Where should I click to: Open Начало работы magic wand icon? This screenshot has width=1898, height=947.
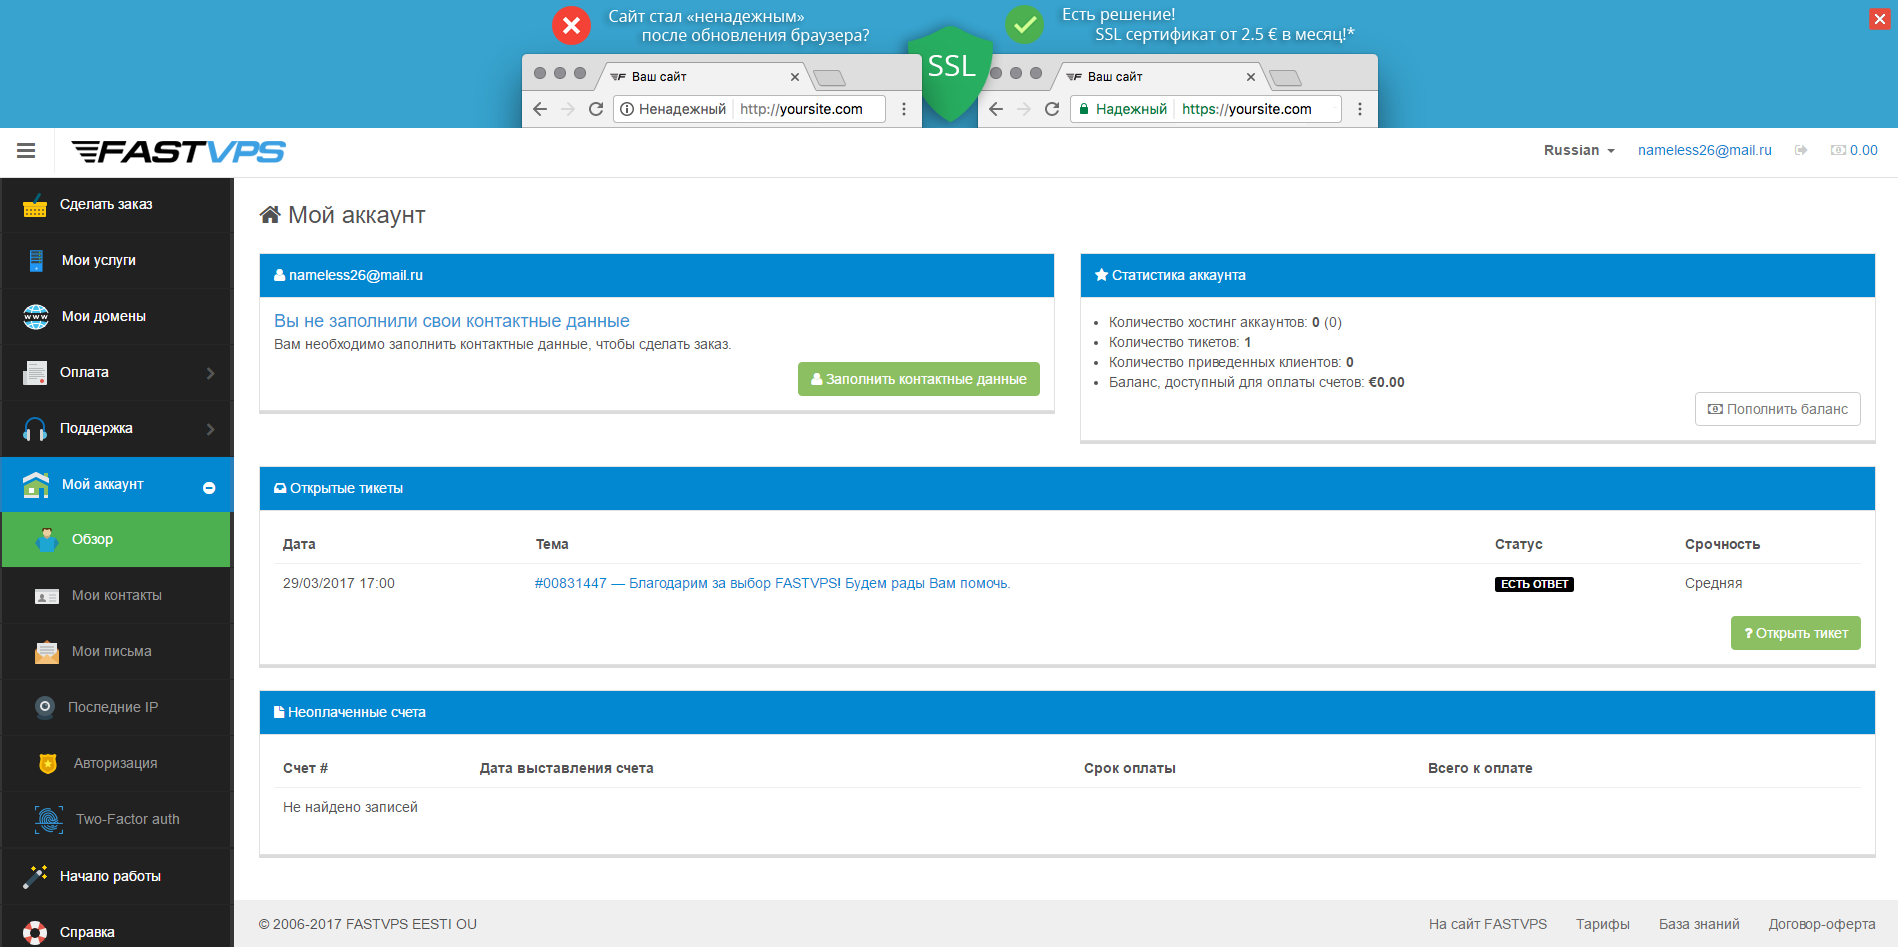[36, 876]
